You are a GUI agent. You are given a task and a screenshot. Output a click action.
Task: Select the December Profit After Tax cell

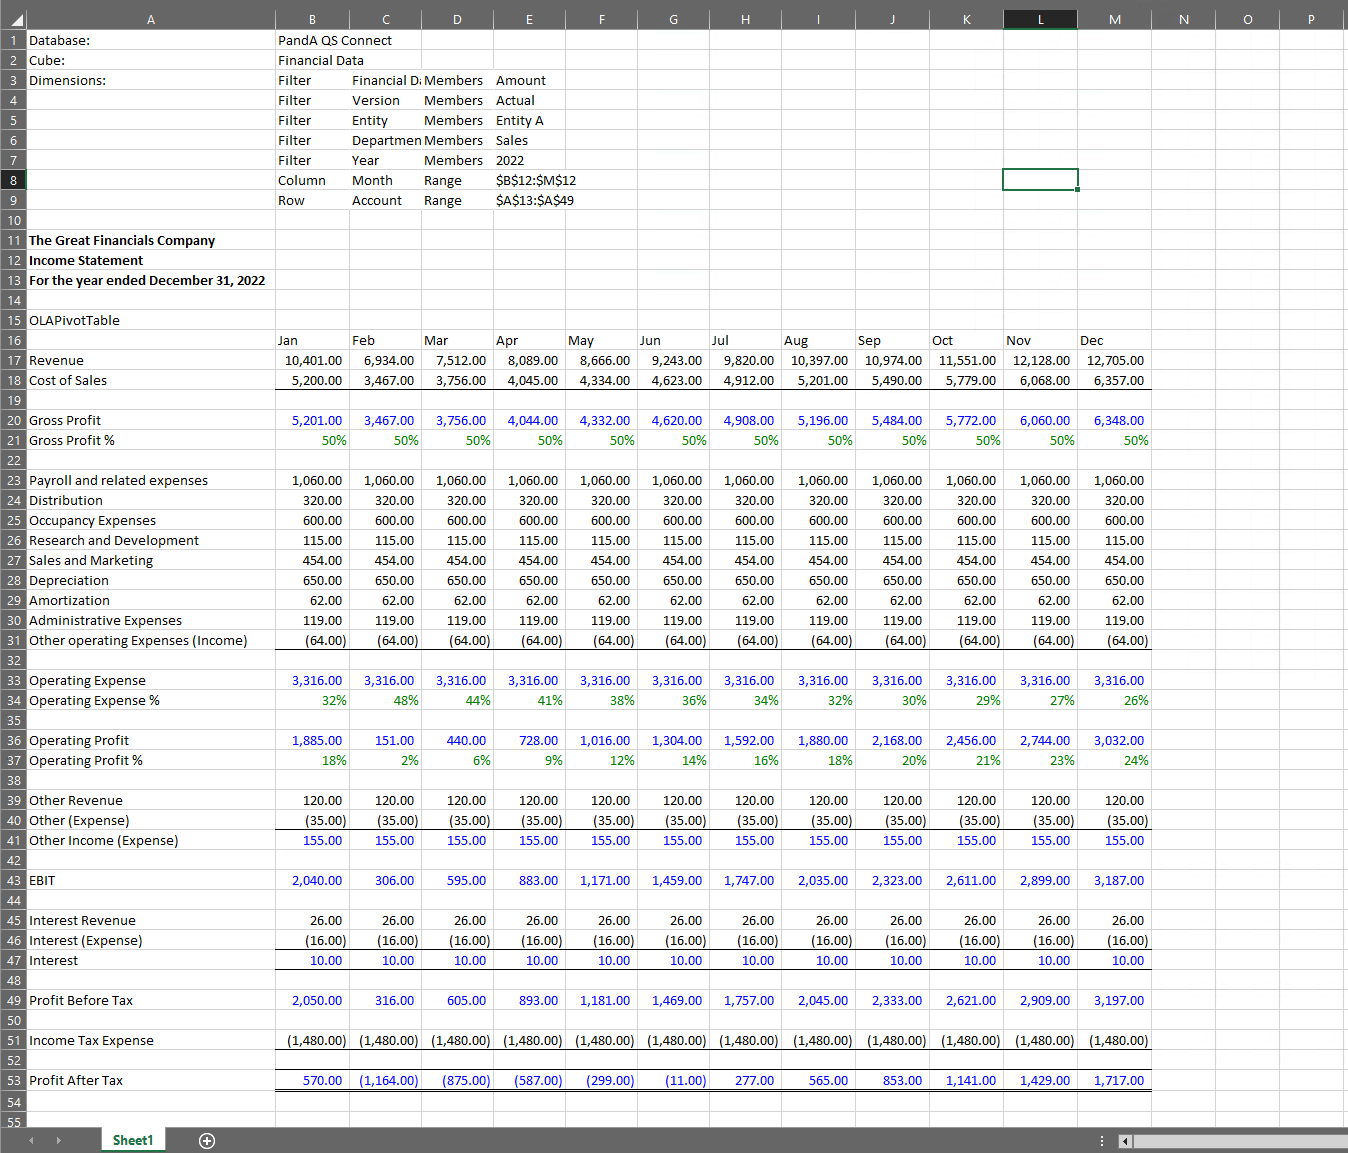click(x=1118, y=1080)
